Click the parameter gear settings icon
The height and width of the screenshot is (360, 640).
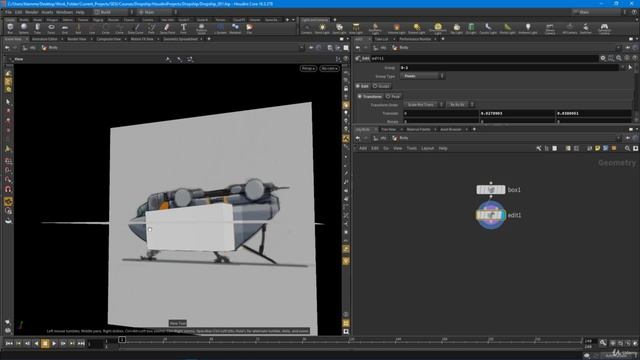coord(603,58)
